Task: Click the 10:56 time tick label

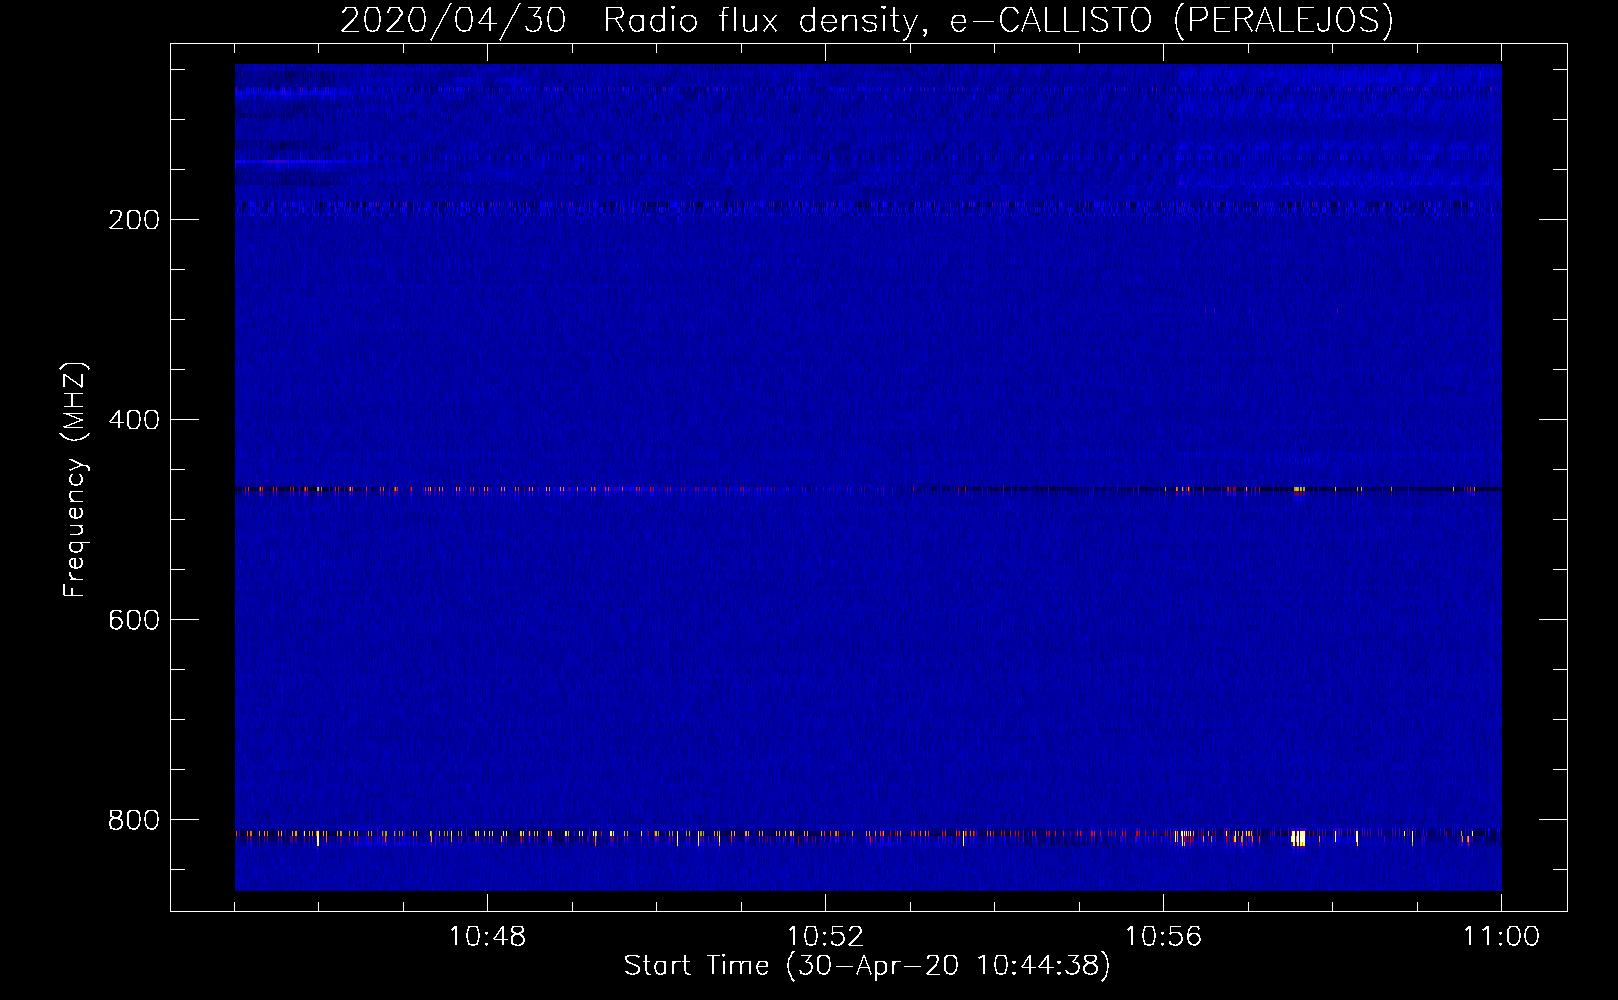Action: click(x=1163, y=937)
